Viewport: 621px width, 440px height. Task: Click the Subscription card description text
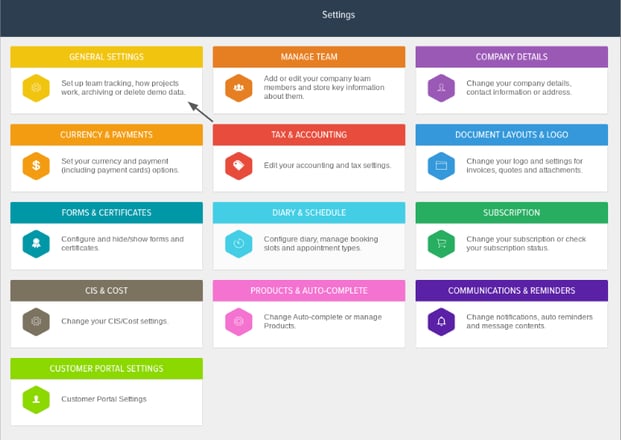[x=526, y=244]
